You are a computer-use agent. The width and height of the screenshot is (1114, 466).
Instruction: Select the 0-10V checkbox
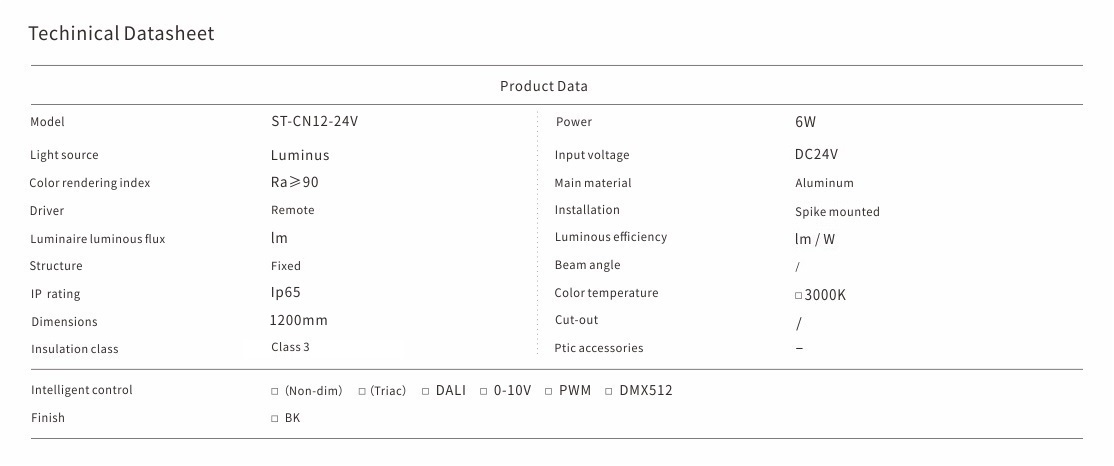[484, 391]
